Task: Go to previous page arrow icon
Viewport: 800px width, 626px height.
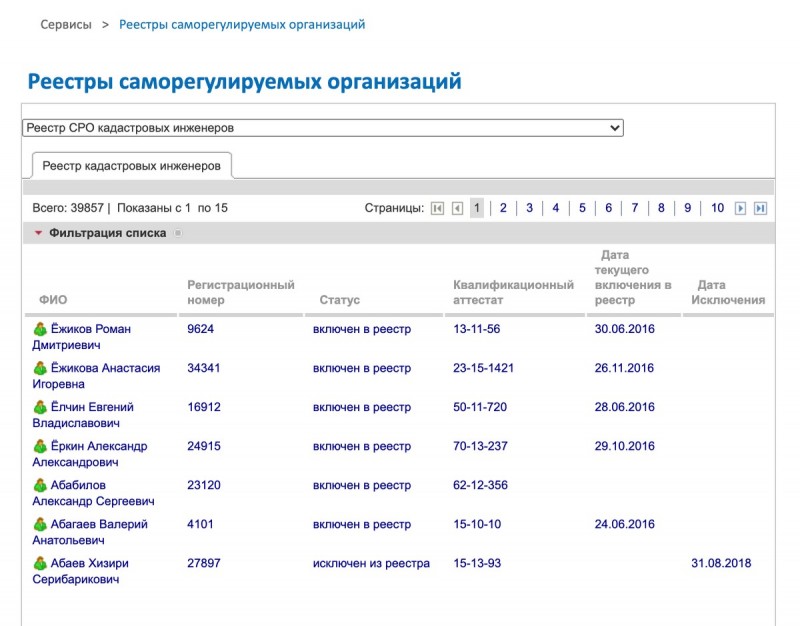Action: point(457,208)
